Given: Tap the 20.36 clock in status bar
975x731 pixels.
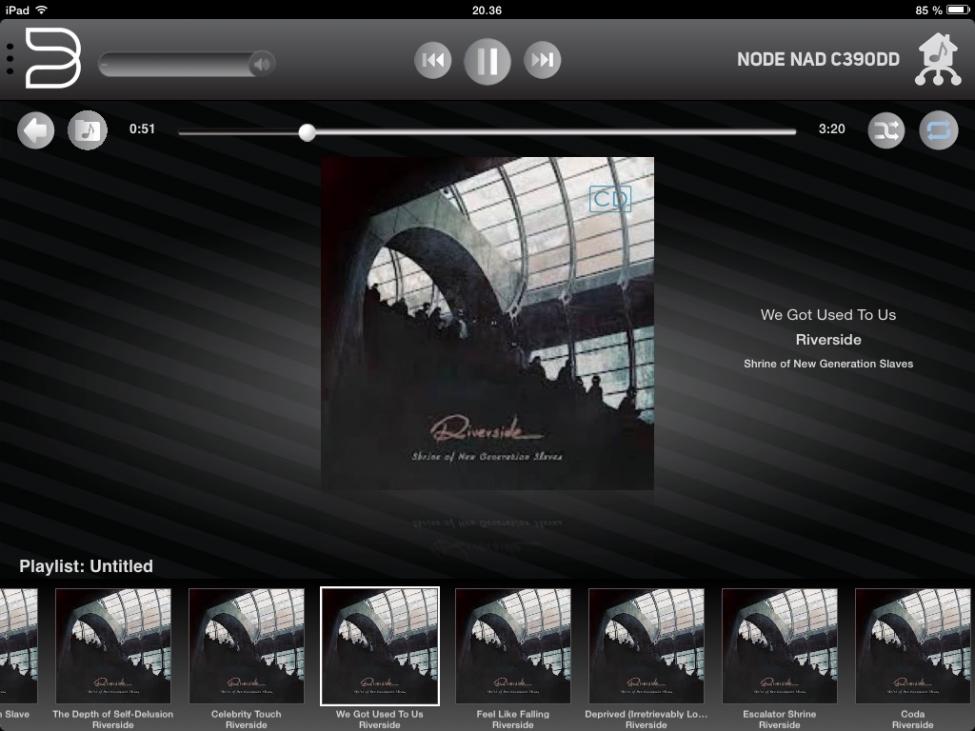Looking at the screenshot, I should (x=487, y=10).
